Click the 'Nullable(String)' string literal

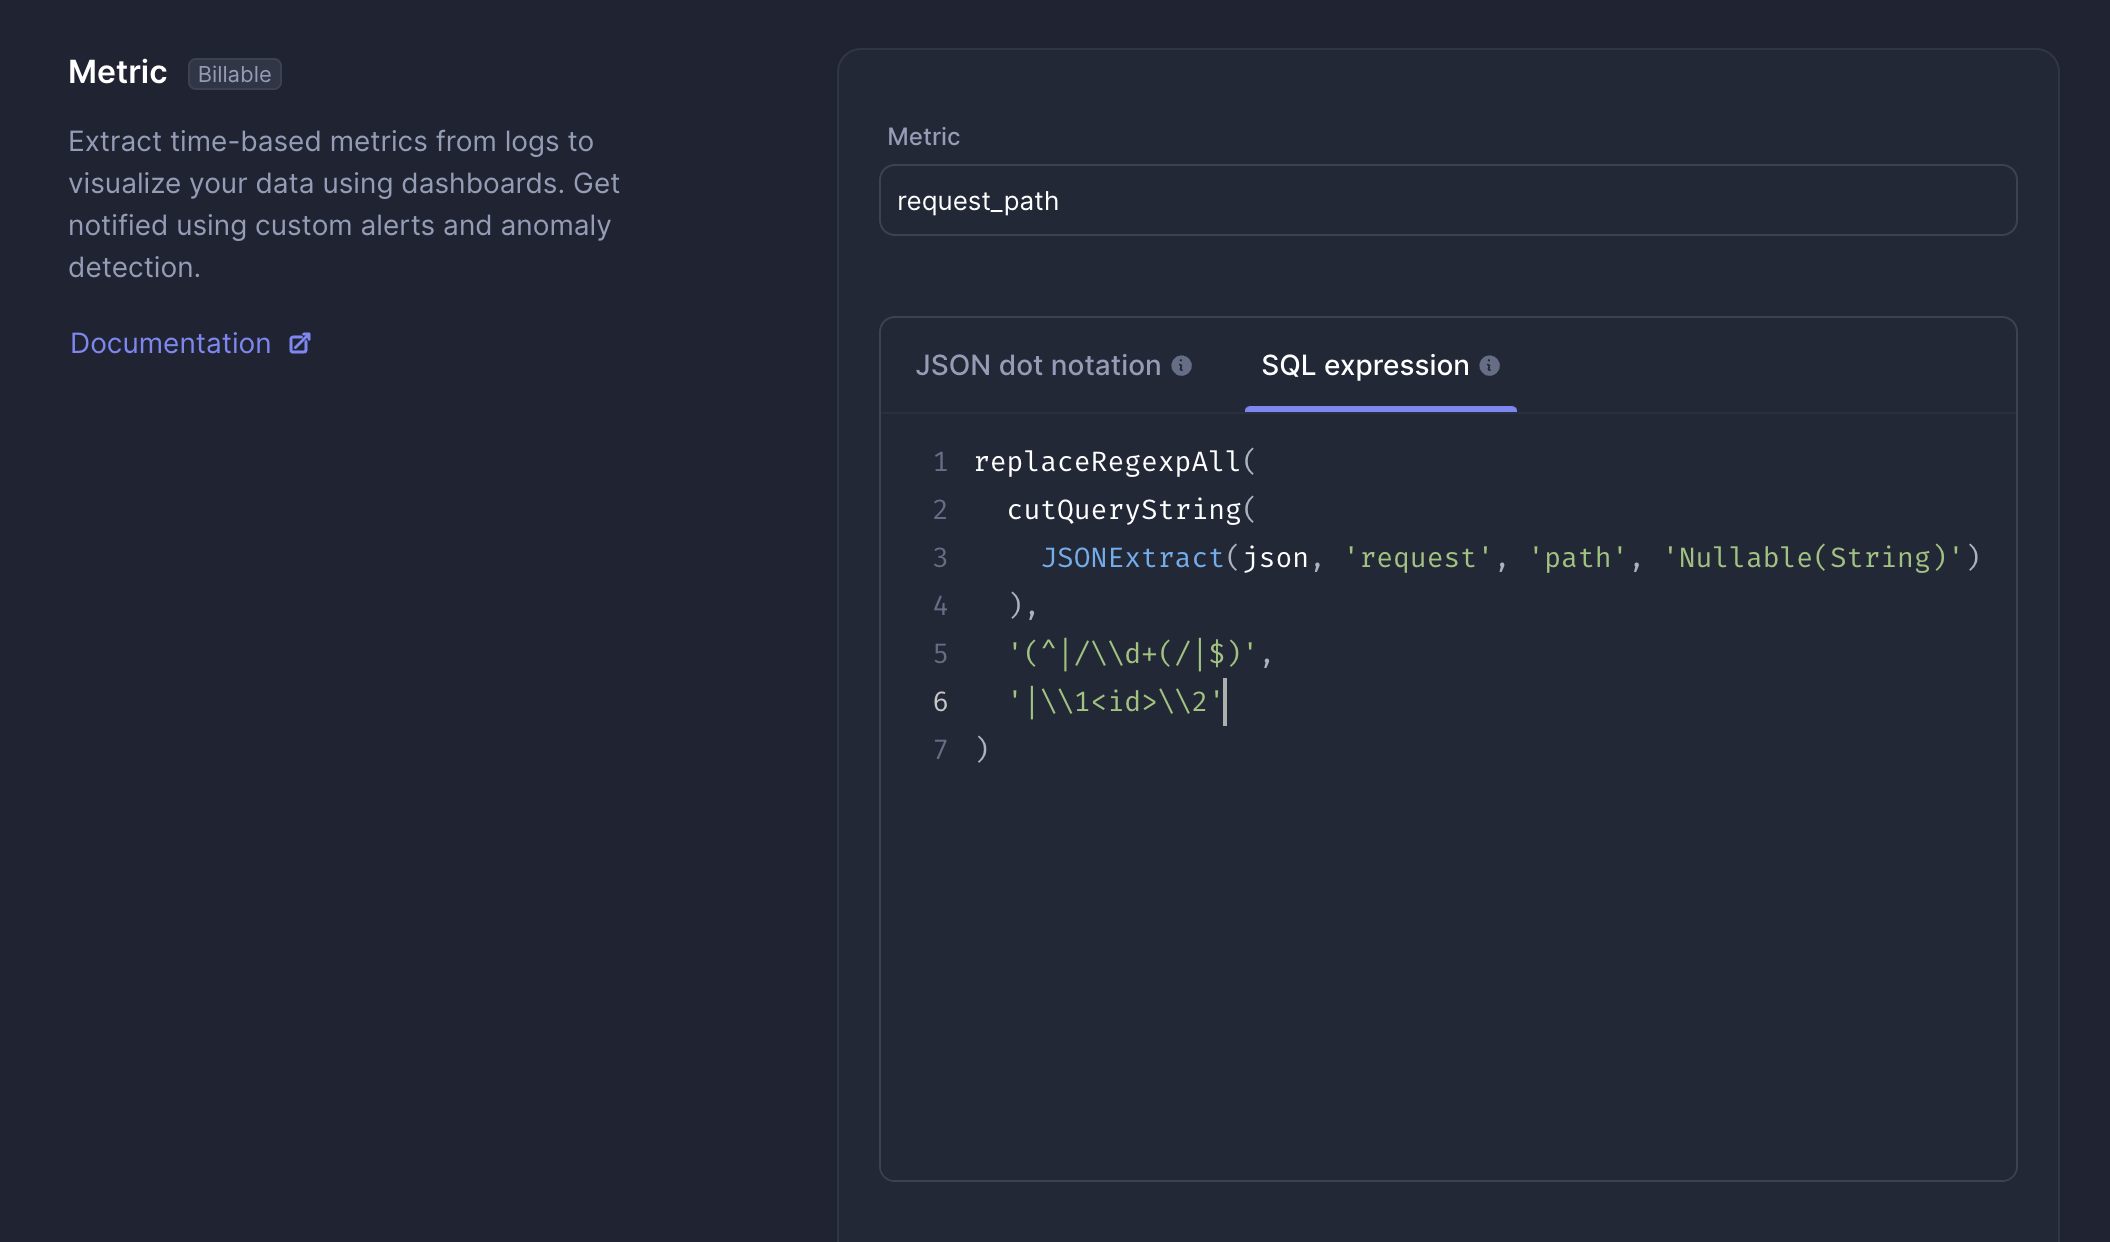tap(1812, 558)
